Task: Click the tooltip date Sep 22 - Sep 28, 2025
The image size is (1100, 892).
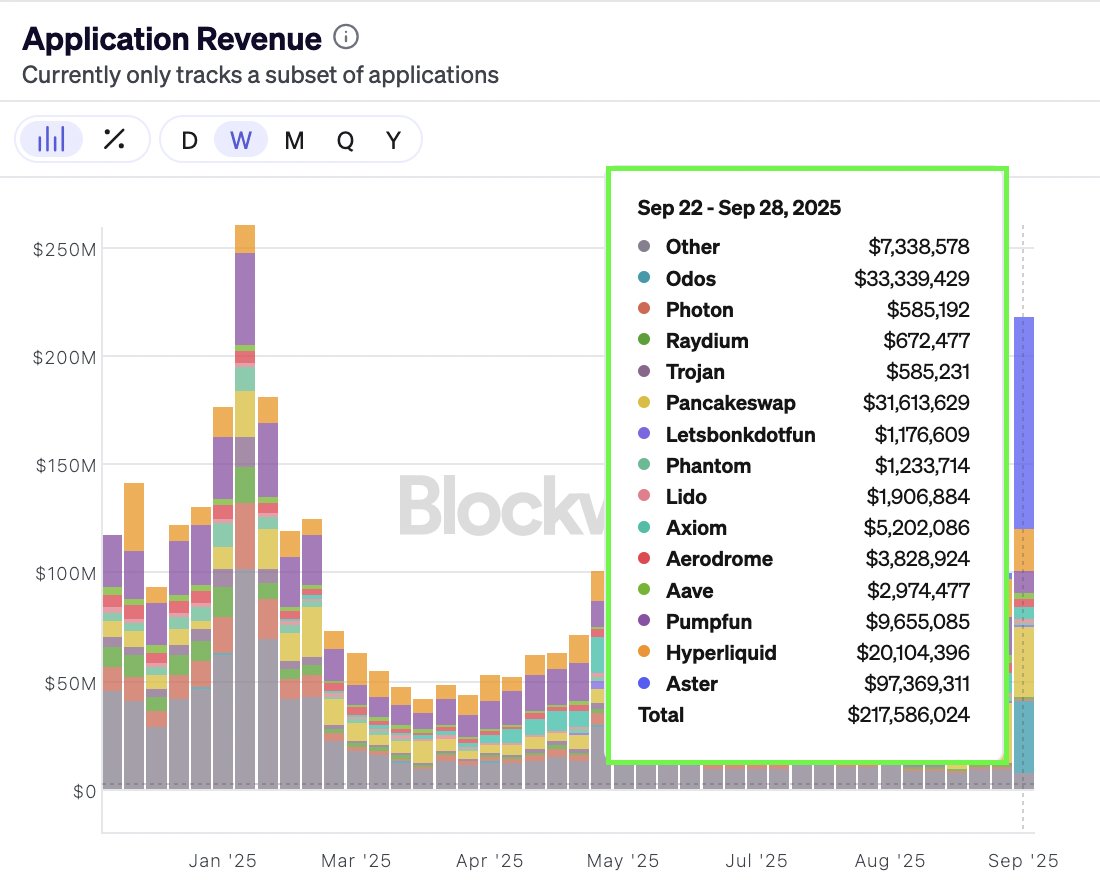Action: click(x=739, y=208)
